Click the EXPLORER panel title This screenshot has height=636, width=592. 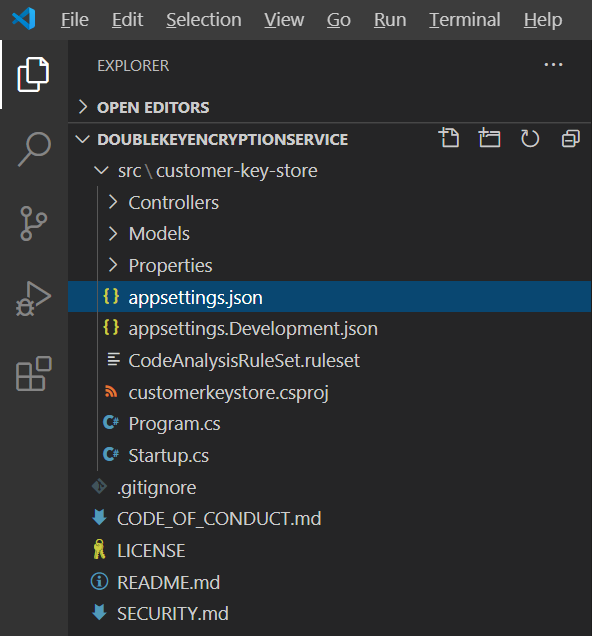133,65
